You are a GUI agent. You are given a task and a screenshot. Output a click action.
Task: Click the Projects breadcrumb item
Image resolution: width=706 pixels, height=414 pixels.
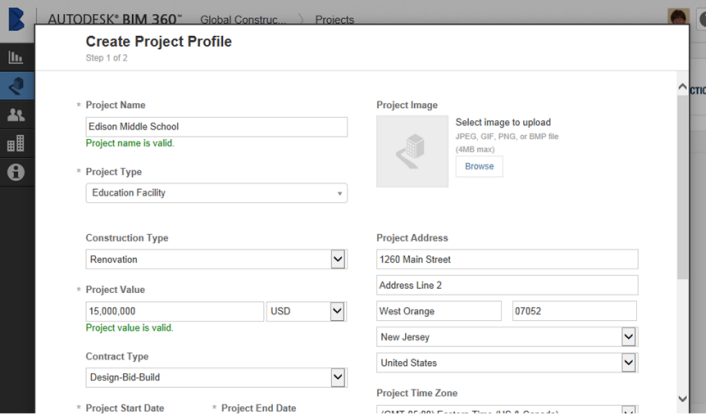[x=334, y=20]
